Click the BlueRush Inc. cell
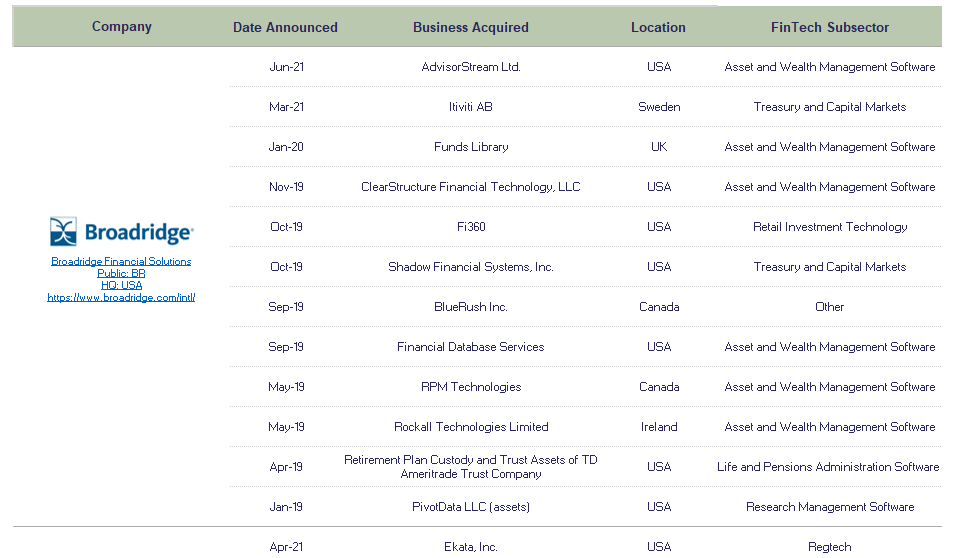The width and height of the screenshot is (971, 558). (x=471, y=307)
